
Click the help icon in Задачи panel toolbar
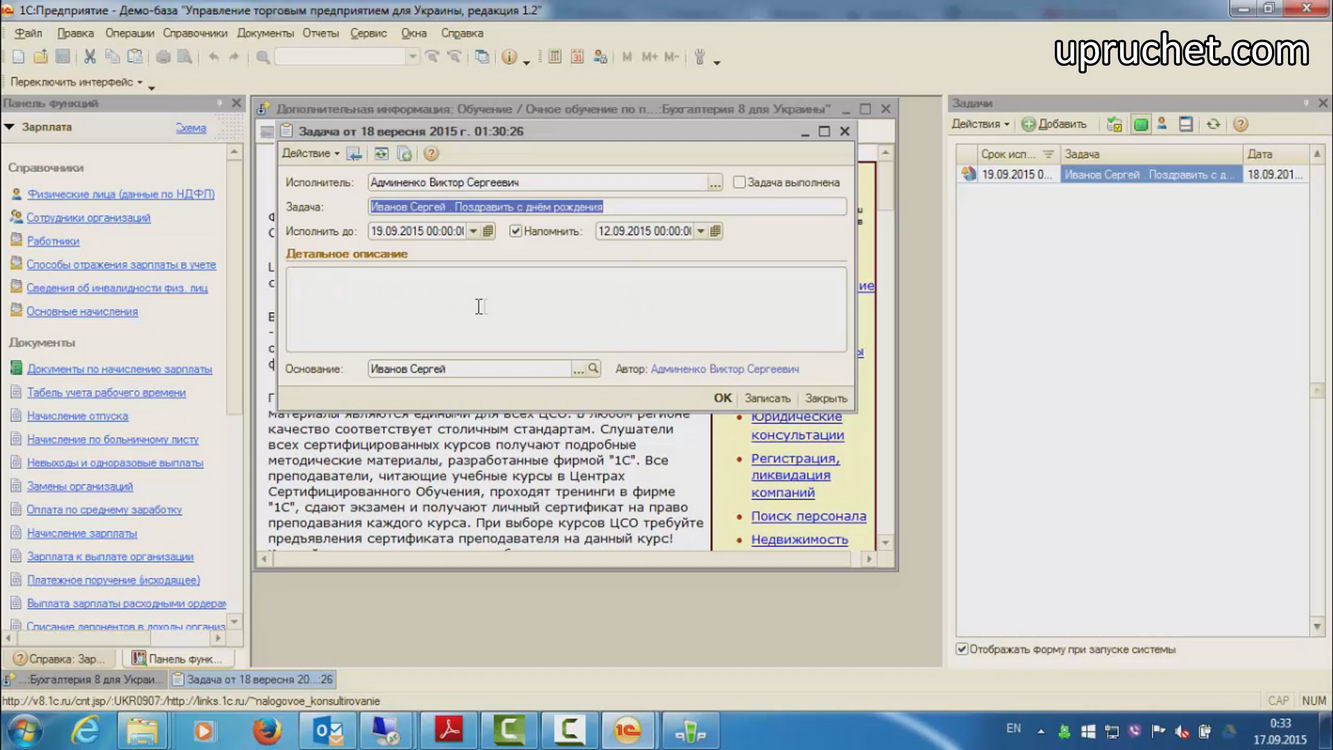tap(1240, 124)
